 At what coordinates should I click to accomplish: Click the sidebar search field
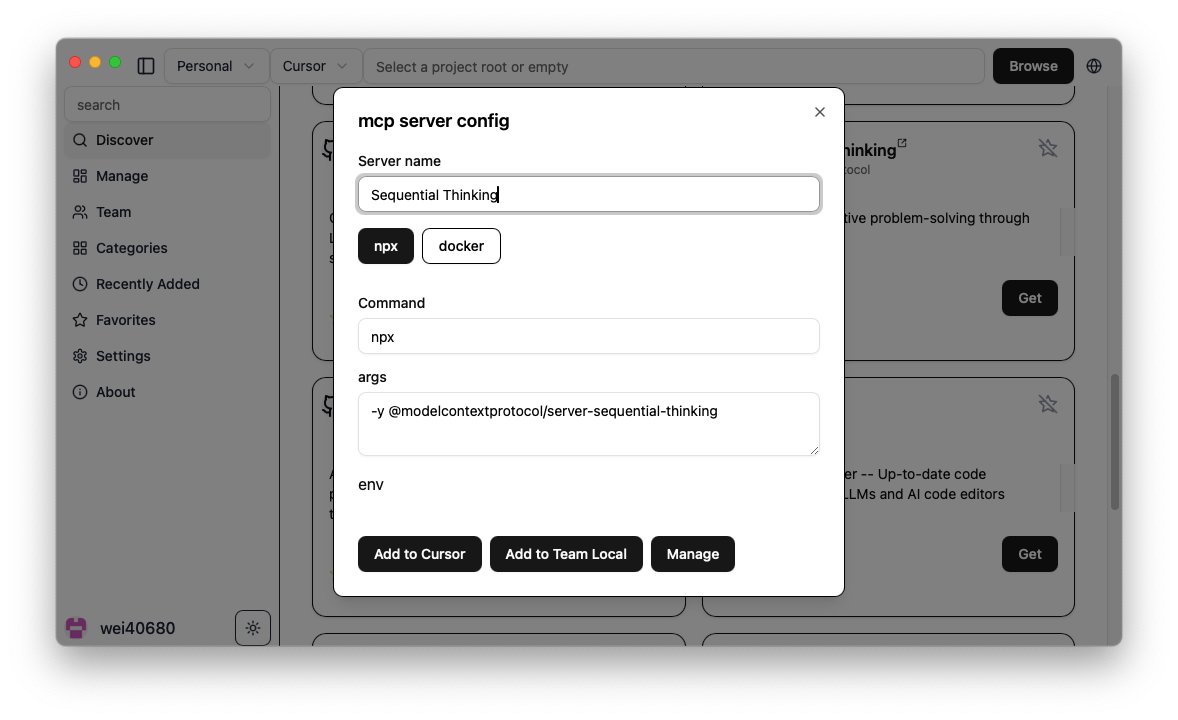pyautogui.click(x=168, y=104)
